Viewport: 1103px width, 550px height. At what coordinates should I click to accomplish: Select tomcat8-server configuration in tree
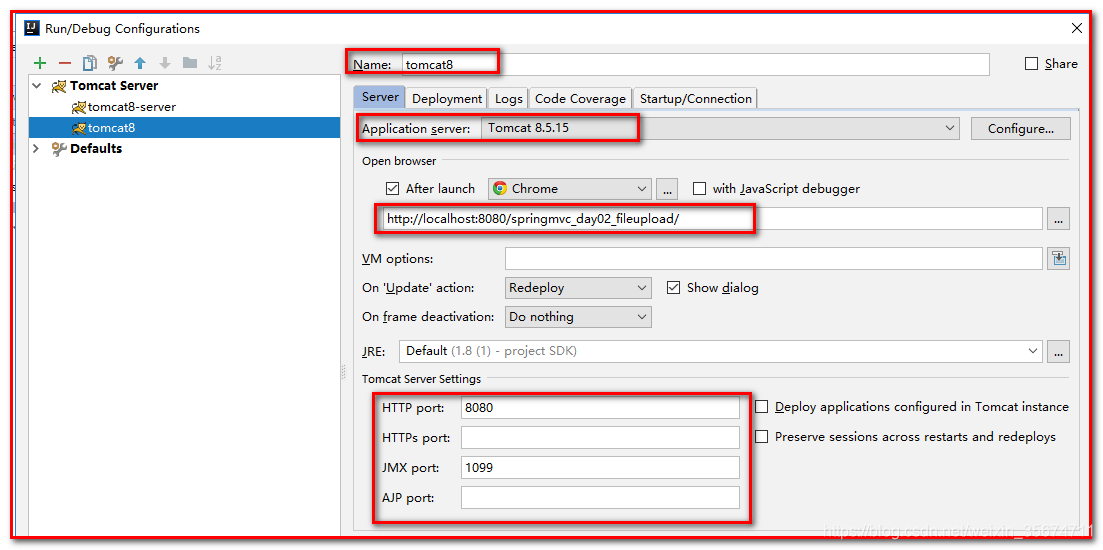pyautogui.click(x=132, y=107)
